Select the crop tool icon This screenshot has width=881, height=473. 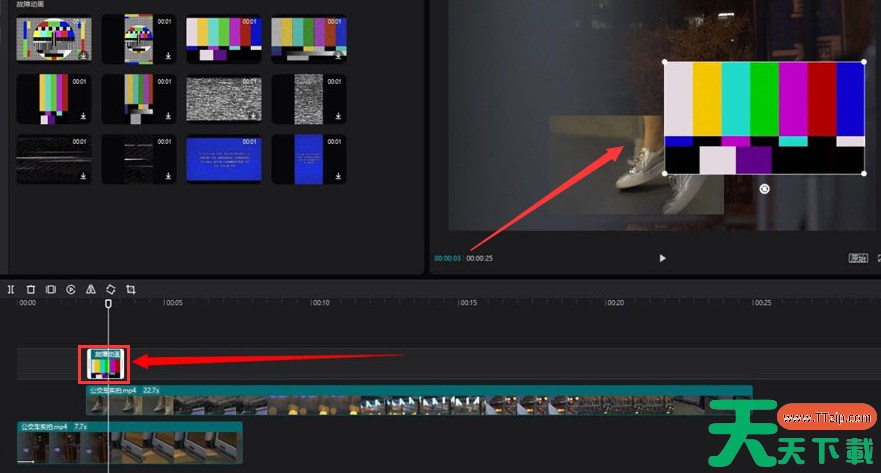pos(131,289)
